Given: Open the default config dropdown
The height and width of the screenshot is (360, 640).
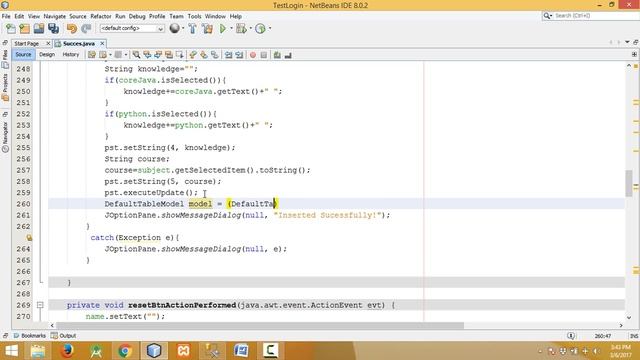Looking at the screenshot, I should [132, 28].
